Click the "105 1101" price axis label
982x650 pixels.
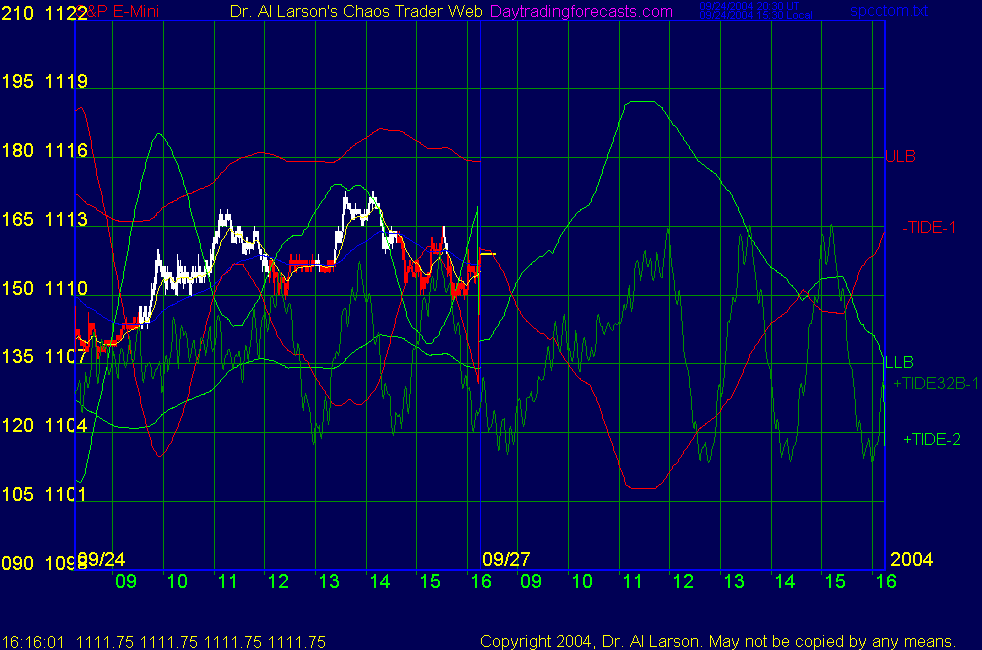44,494
